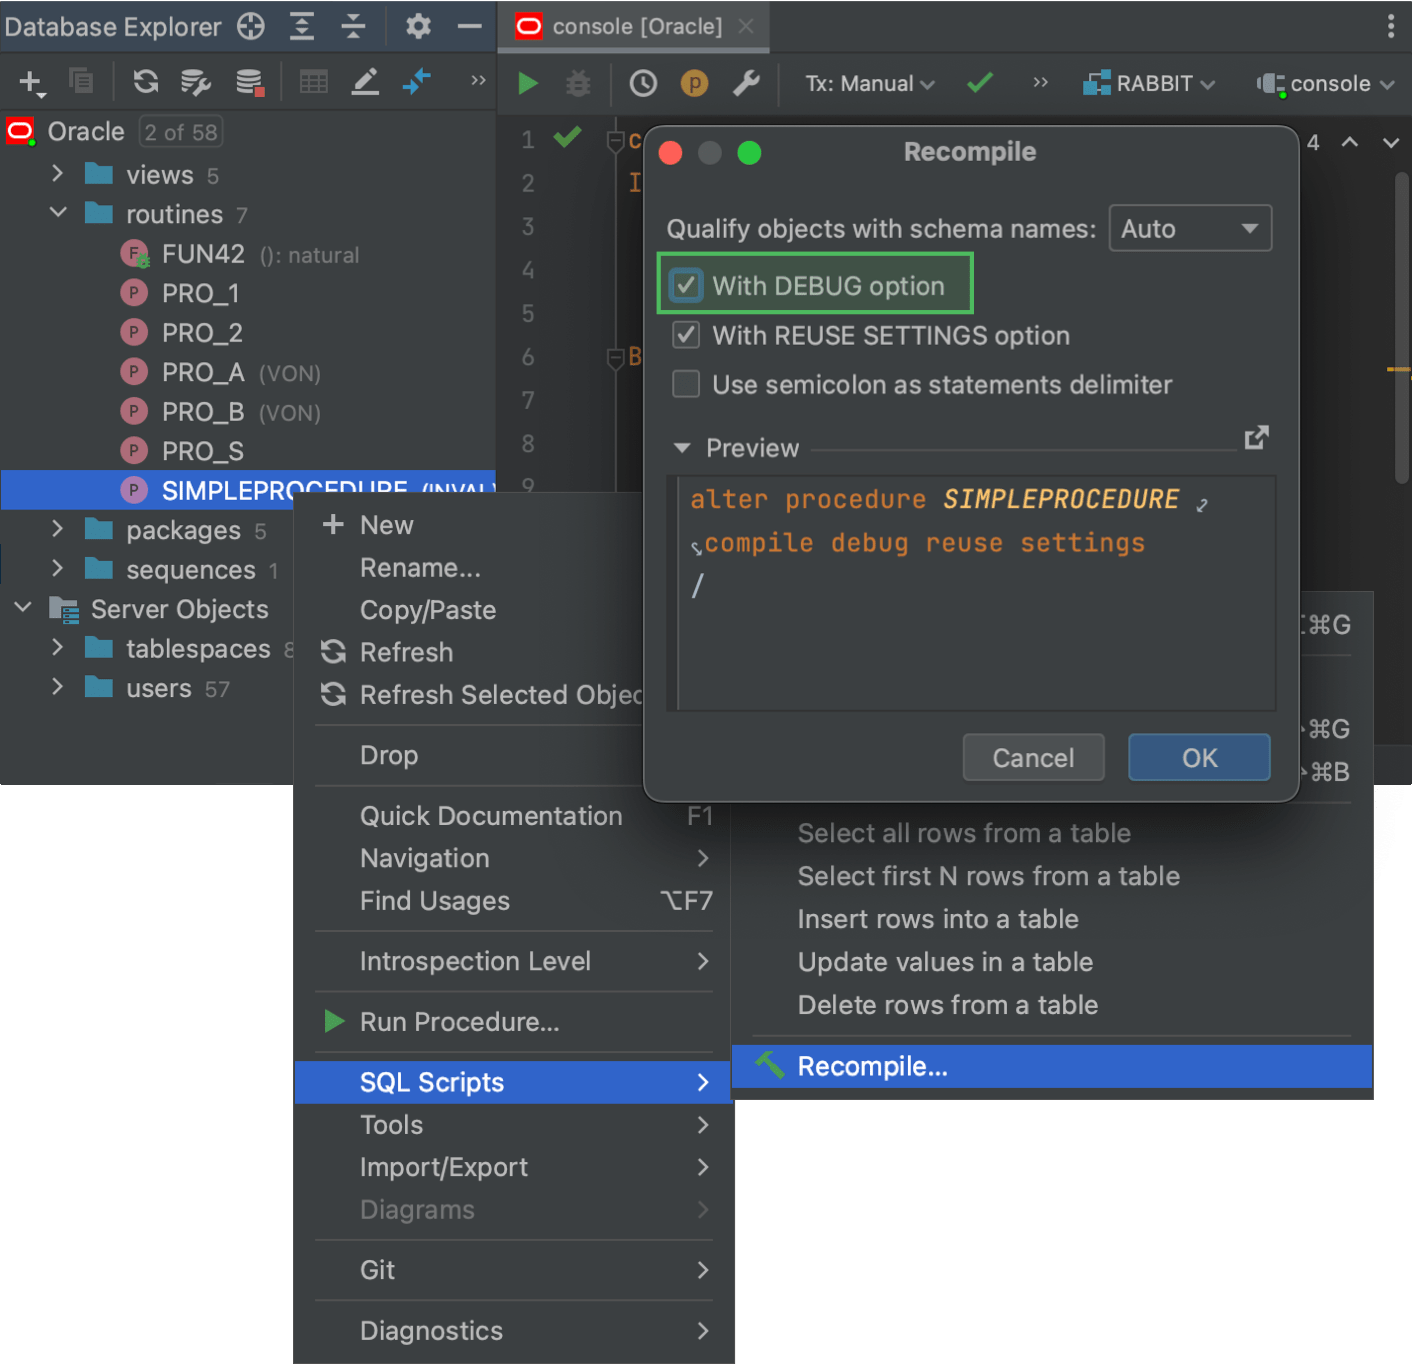Uncheck the With DEBUG option checkbox
The image size is (1412, 1364).
click(686, 285)
